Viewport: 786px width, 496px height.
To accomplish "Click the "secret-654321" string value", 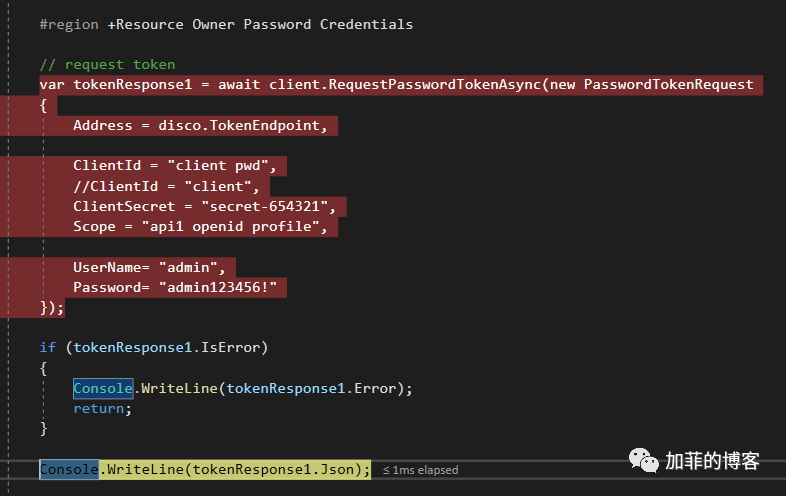I will (265, 206).
